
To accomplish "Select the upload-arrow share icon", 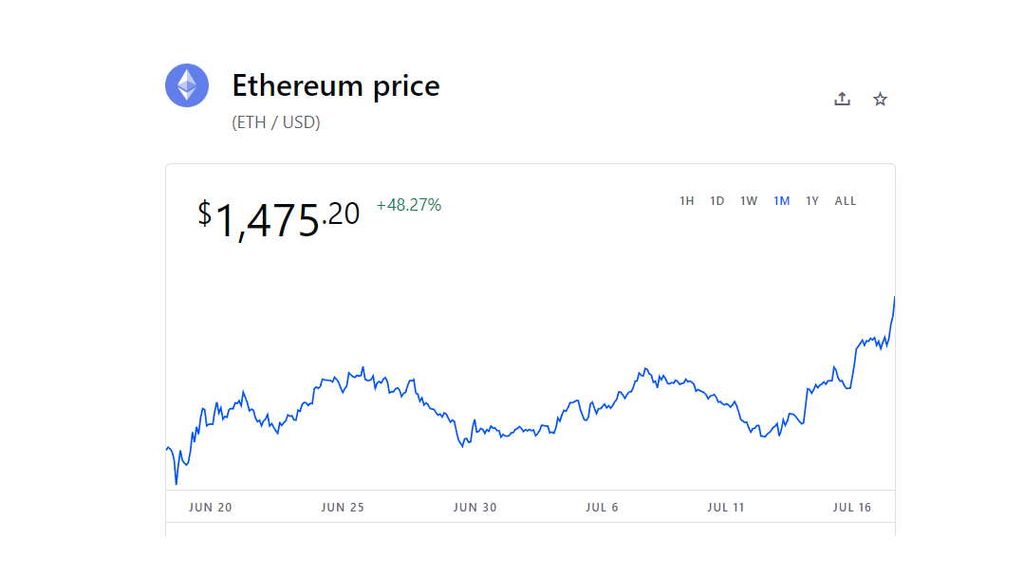I will coord(841,98).
